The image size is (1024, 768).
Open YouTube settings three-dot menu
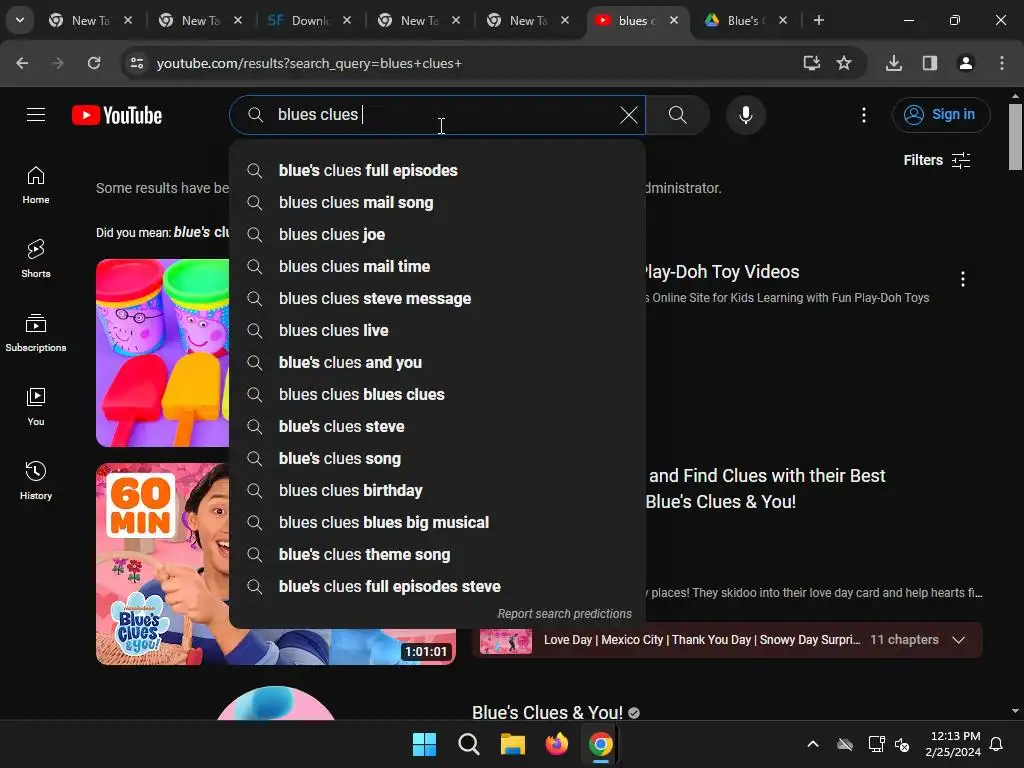(863, 115)
